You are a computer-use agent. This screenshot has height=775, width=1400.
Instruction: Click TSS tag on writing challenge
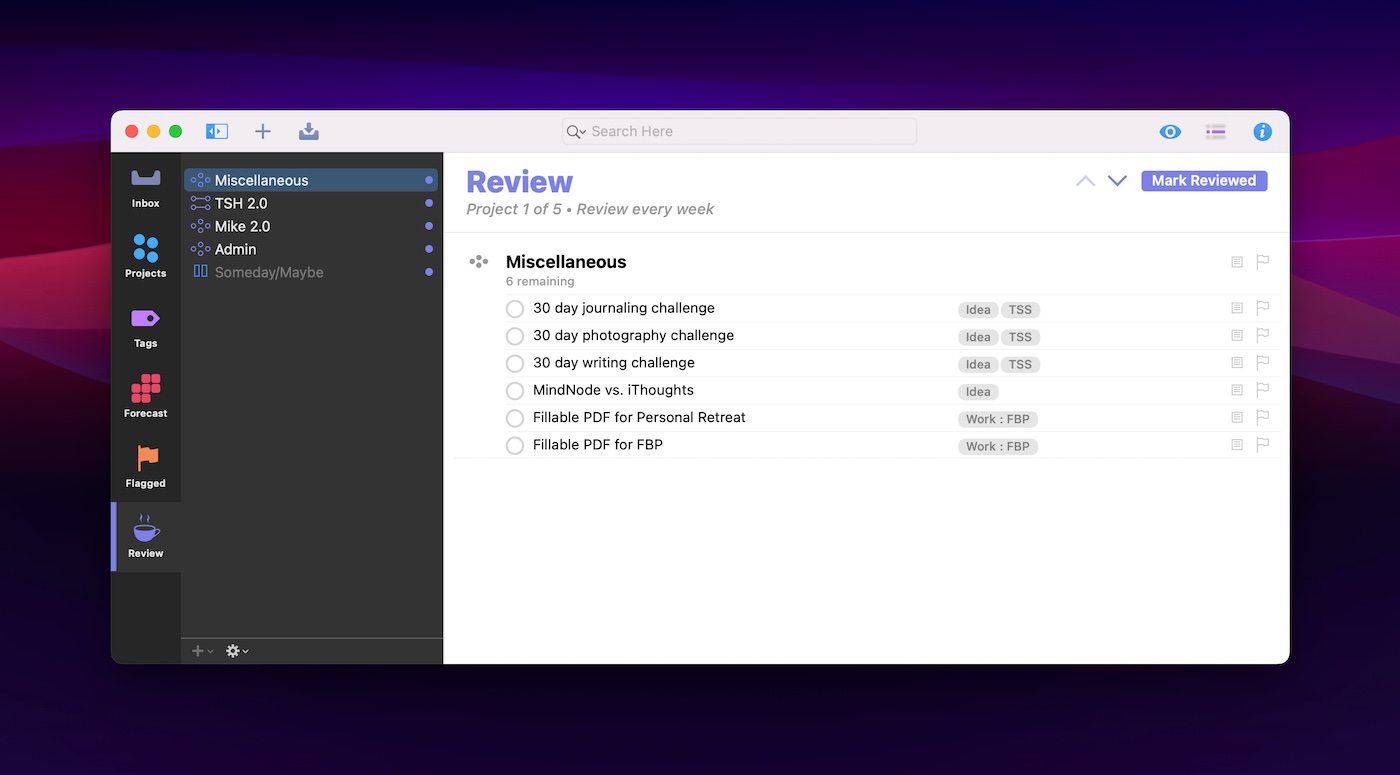[x=1020, y=365]
